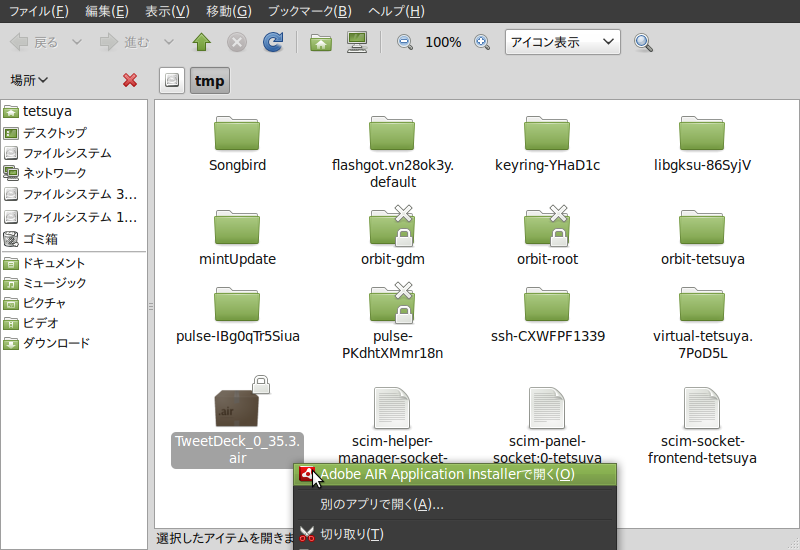Close the places sidebar
The image size is (800, 550).
click(x=130, y=80)
